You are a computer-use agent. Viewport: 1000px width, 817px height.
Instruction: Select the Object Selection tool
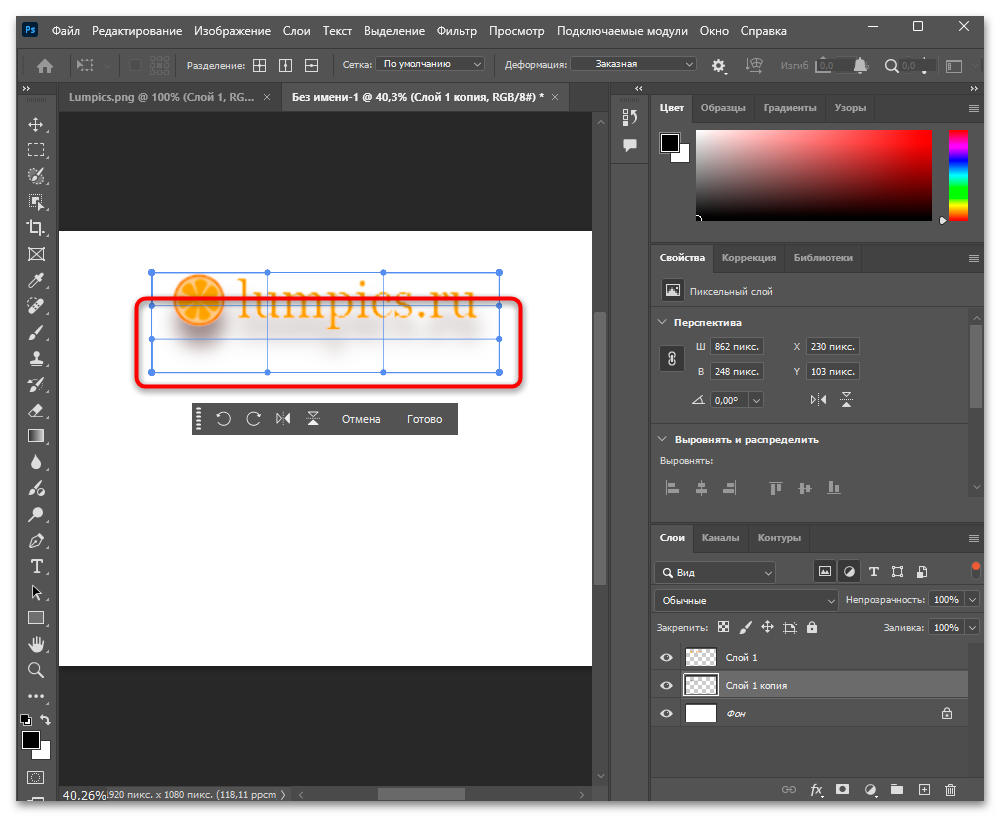point(36,202)
